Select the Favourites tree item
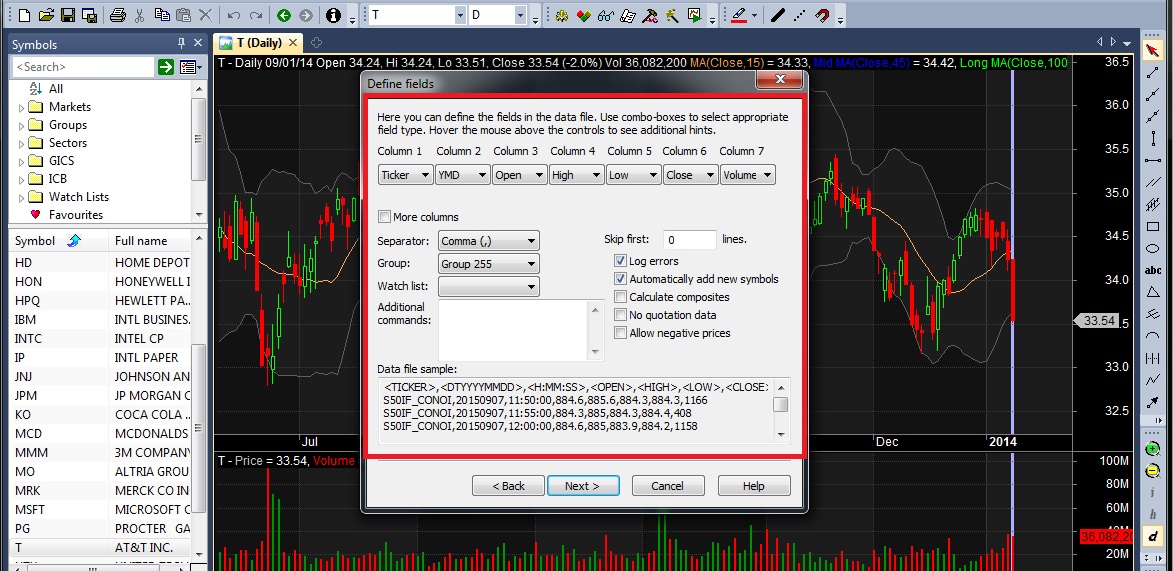The height and width of the screenshot is (571, 1173). [76, 215]
